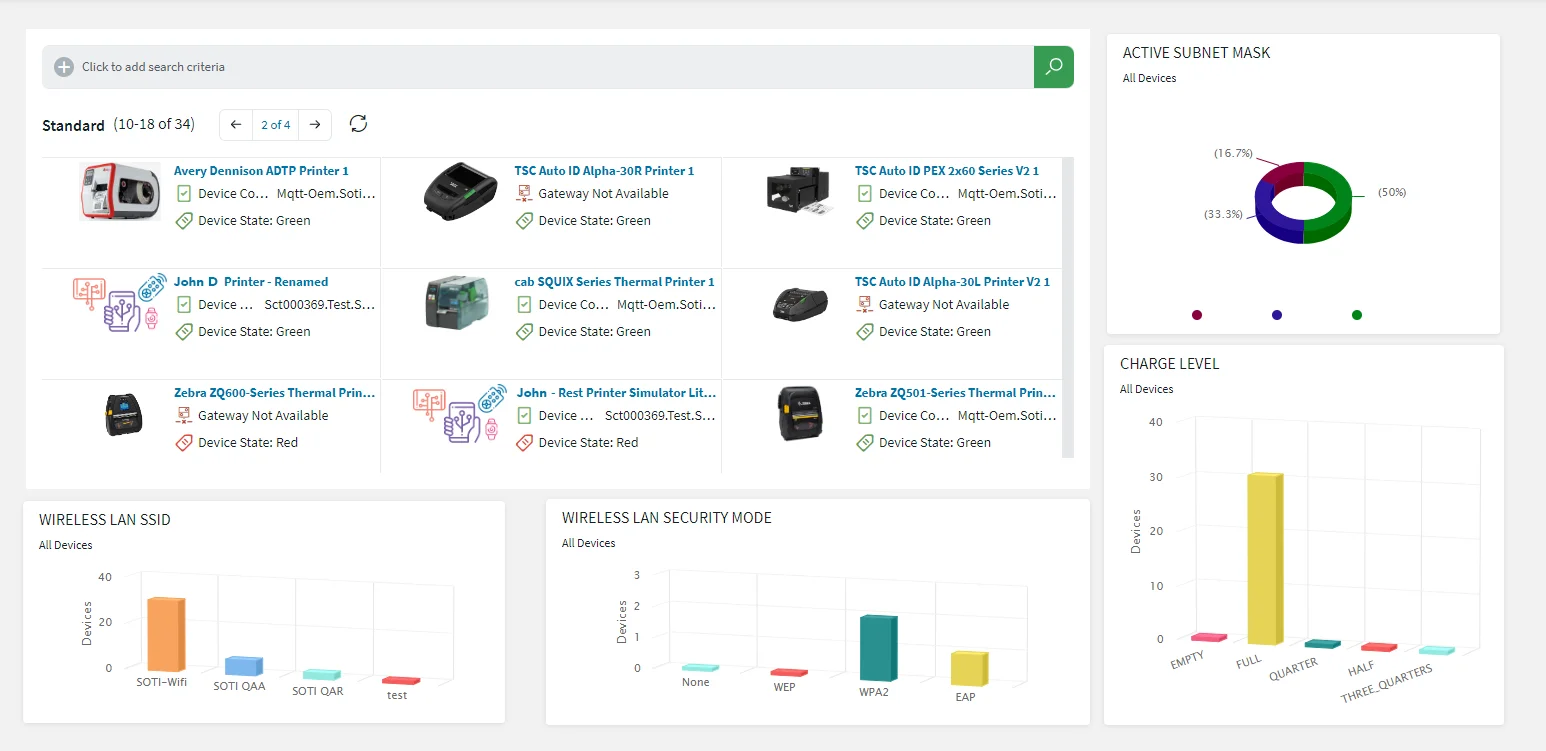Click green device state tag for cab SQUIX
Screen dimensions: 1546x751
click(524, 332)
